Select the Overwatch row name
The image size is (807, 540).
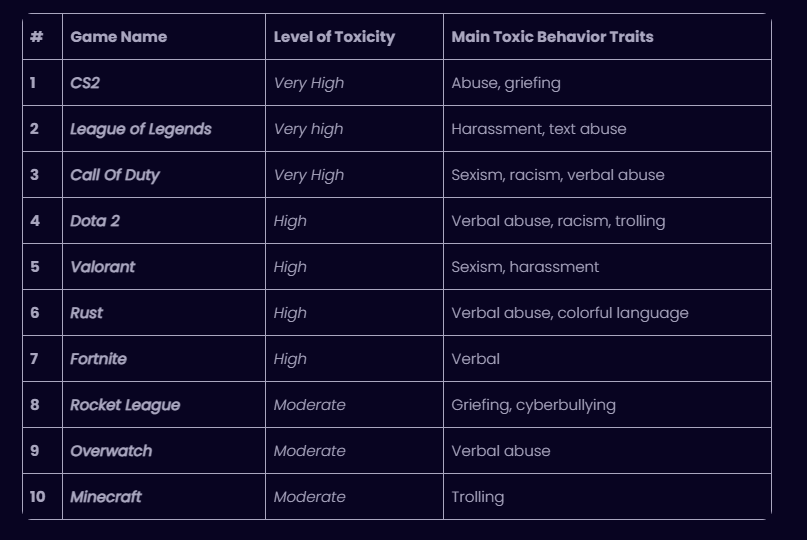click(x=111, y=451)
